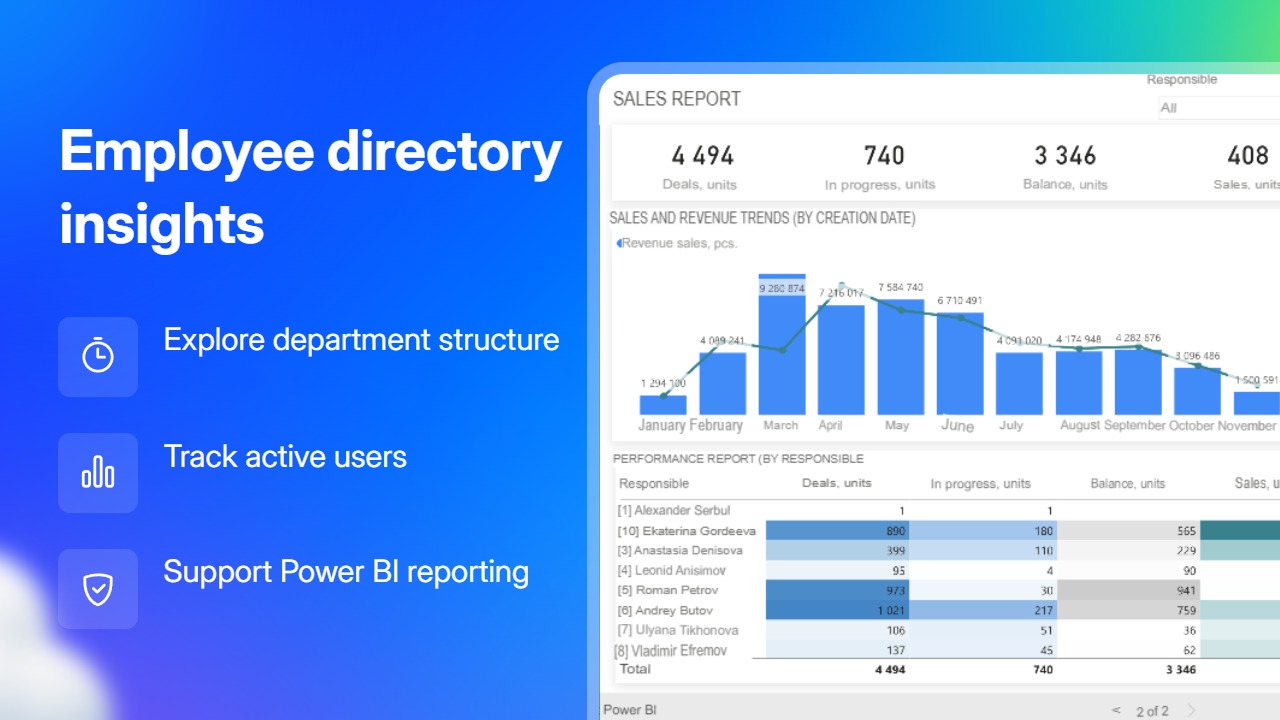Select the June bar in the revenue chart
Image resolution: width=1280 pixels, height=720 pixels.
pyautogui.click(x=960, y=364)
